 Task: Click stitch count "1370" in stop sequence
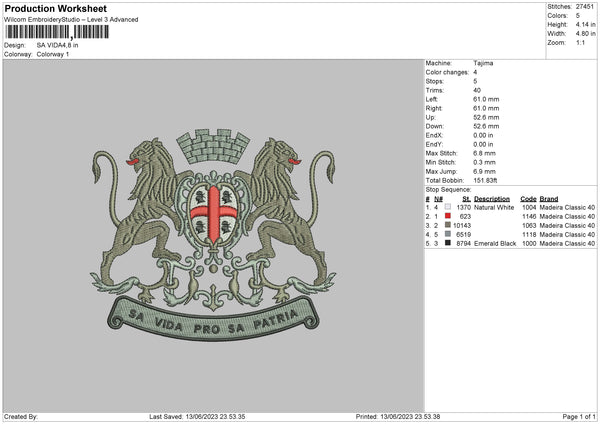(x=464, y=207)
